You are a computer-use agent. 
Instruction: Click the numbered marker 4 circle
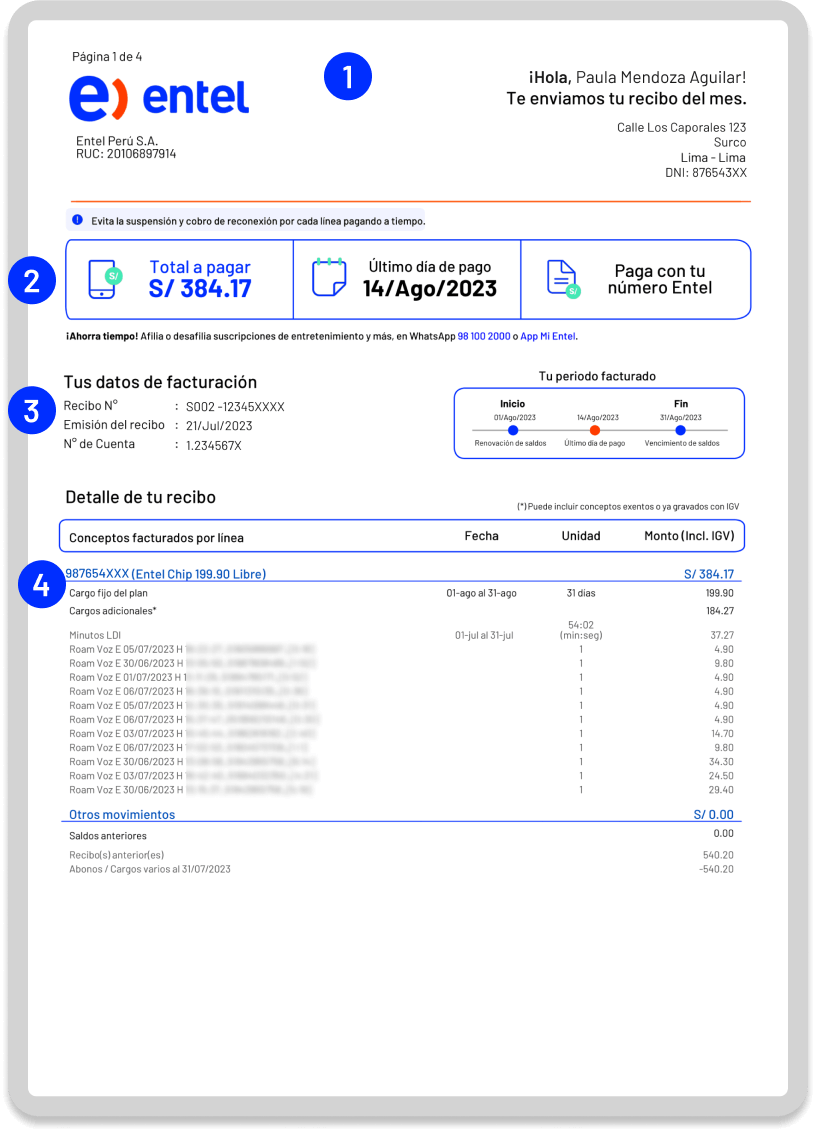pyautogui.click(x=41, y=587)
